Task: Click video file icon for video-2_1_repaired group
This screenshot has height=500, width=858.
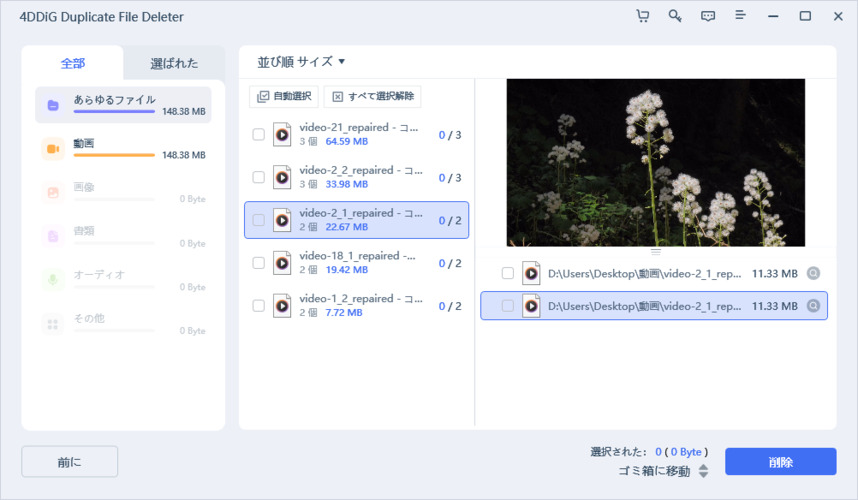Action: click(282, 220)
